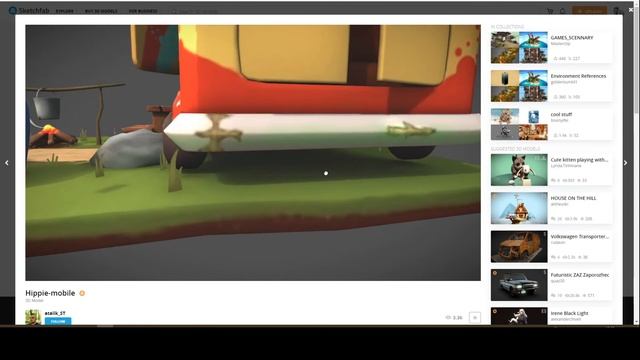This screenshot has height=360, width=640.
Task: Open the Environment References collection thumbnail
Action: 519,86
